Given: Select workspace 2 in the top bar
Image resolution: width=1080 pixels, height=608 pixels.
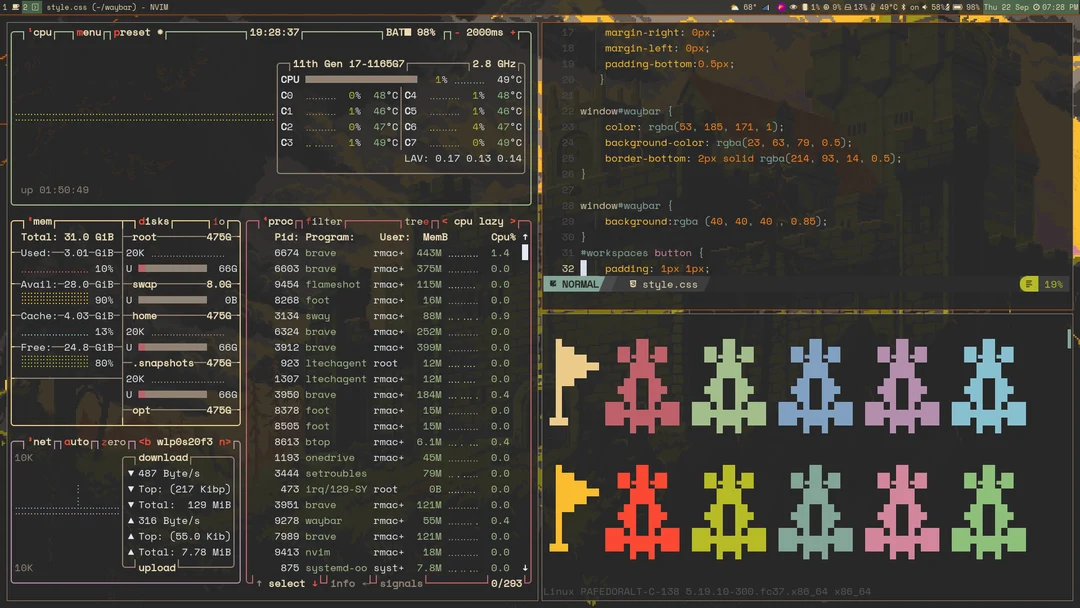Looking at the screenshot, I should [x=24, y=6].
